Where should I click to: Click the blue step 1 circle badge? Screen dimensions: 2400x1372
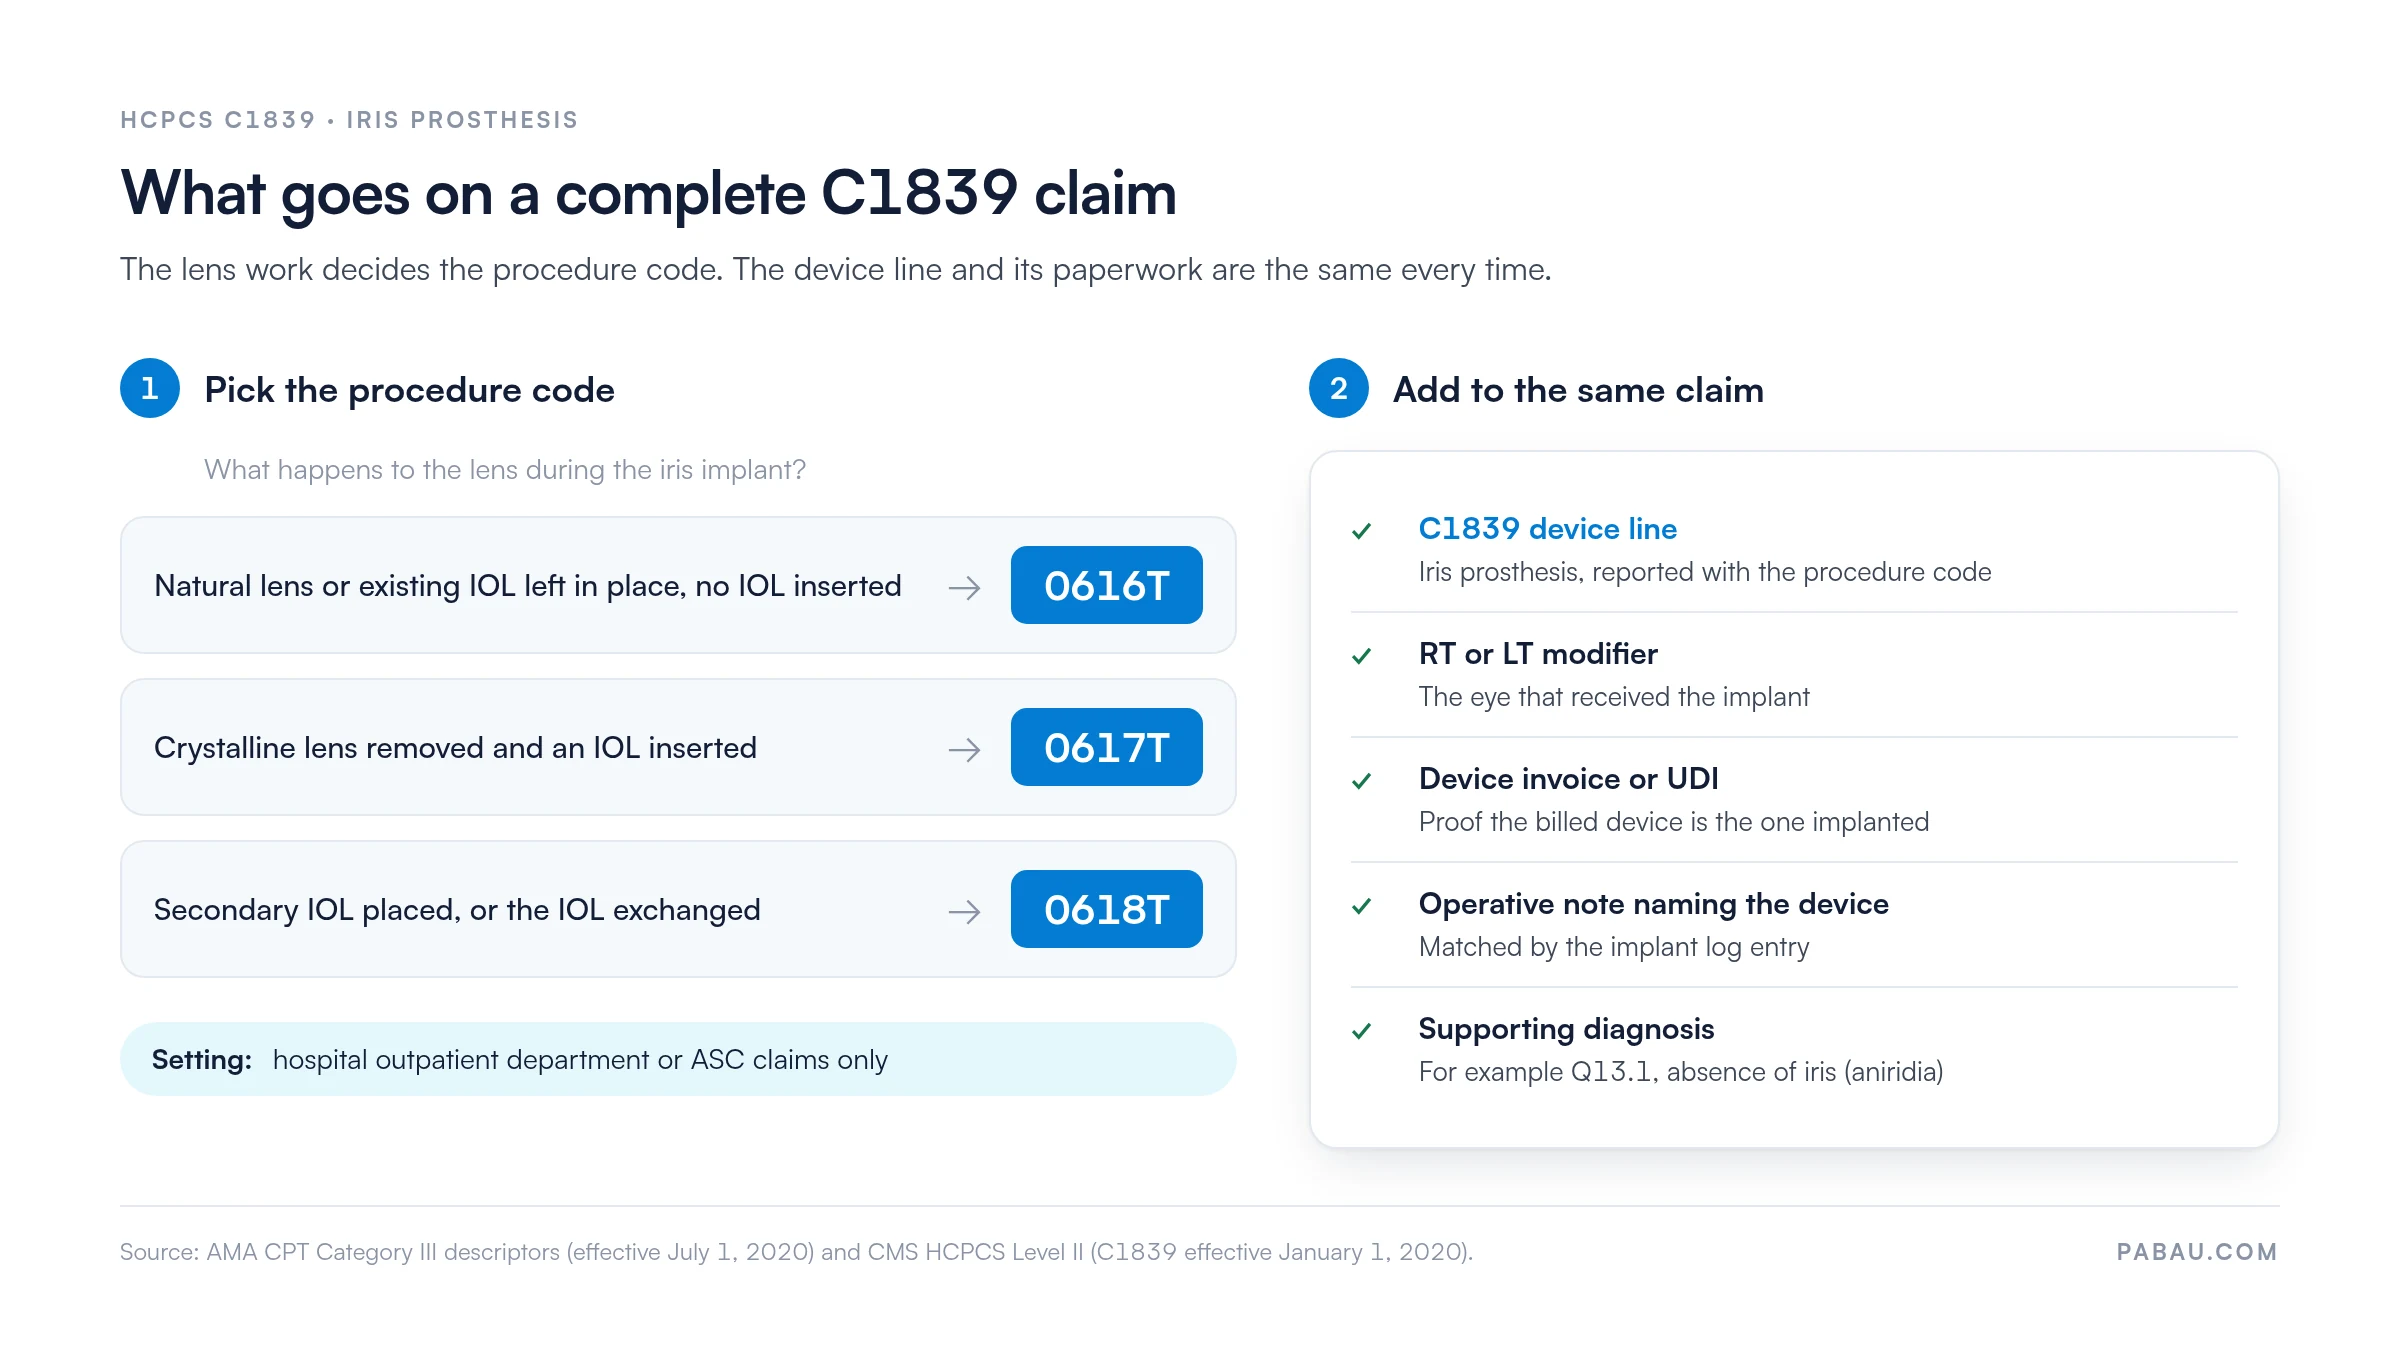coord(150,388)
